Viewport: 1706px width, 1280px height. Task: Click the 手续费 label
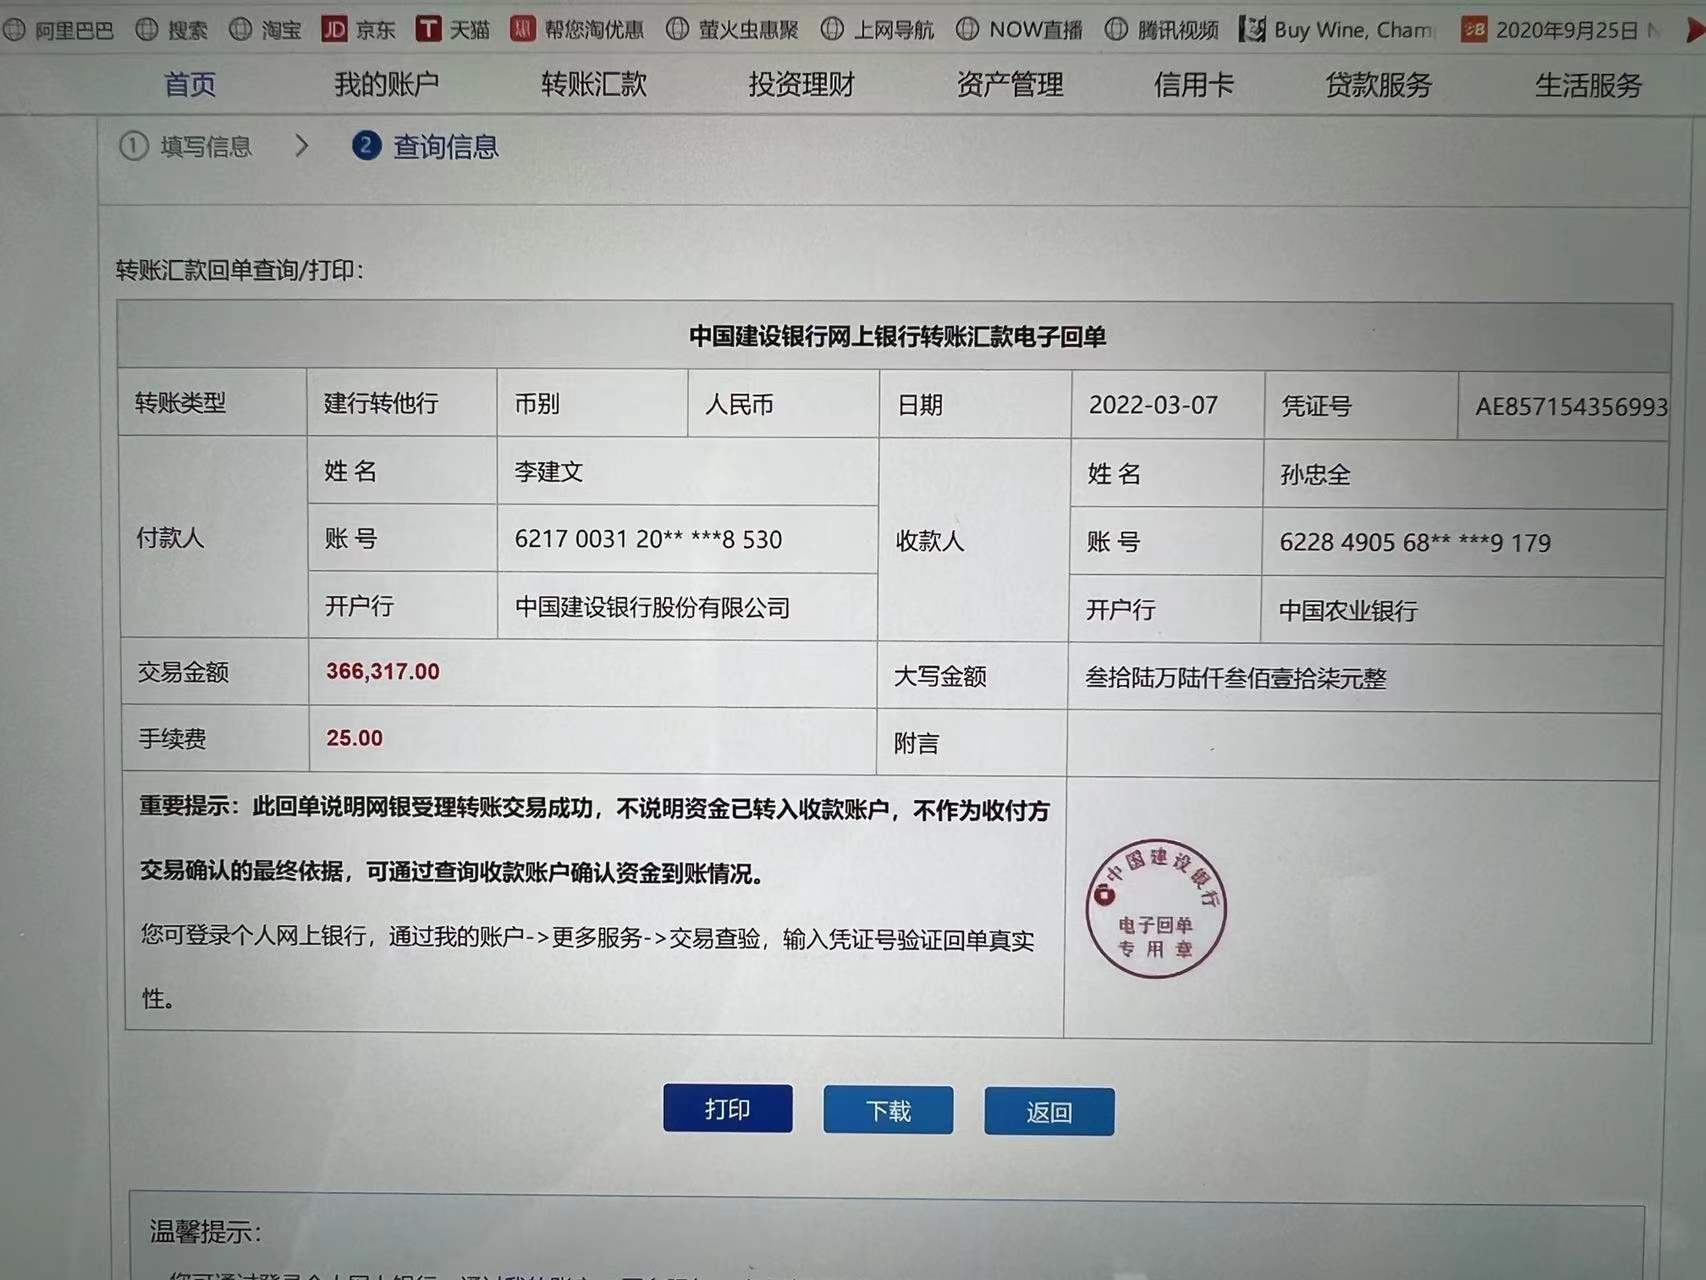tap(172, 738)
